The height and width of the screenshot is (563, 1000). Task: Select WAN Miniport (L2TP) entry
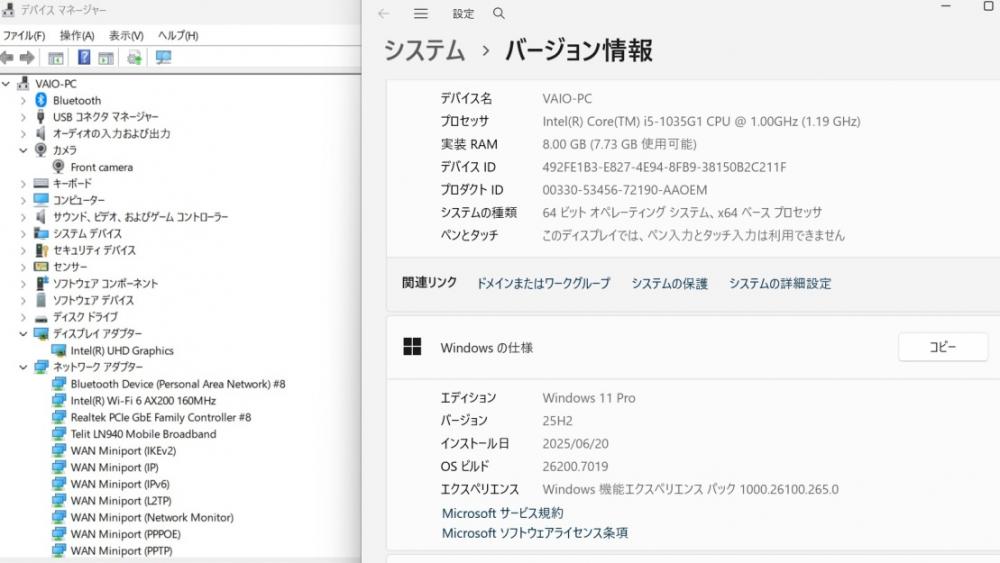[121, 501]
